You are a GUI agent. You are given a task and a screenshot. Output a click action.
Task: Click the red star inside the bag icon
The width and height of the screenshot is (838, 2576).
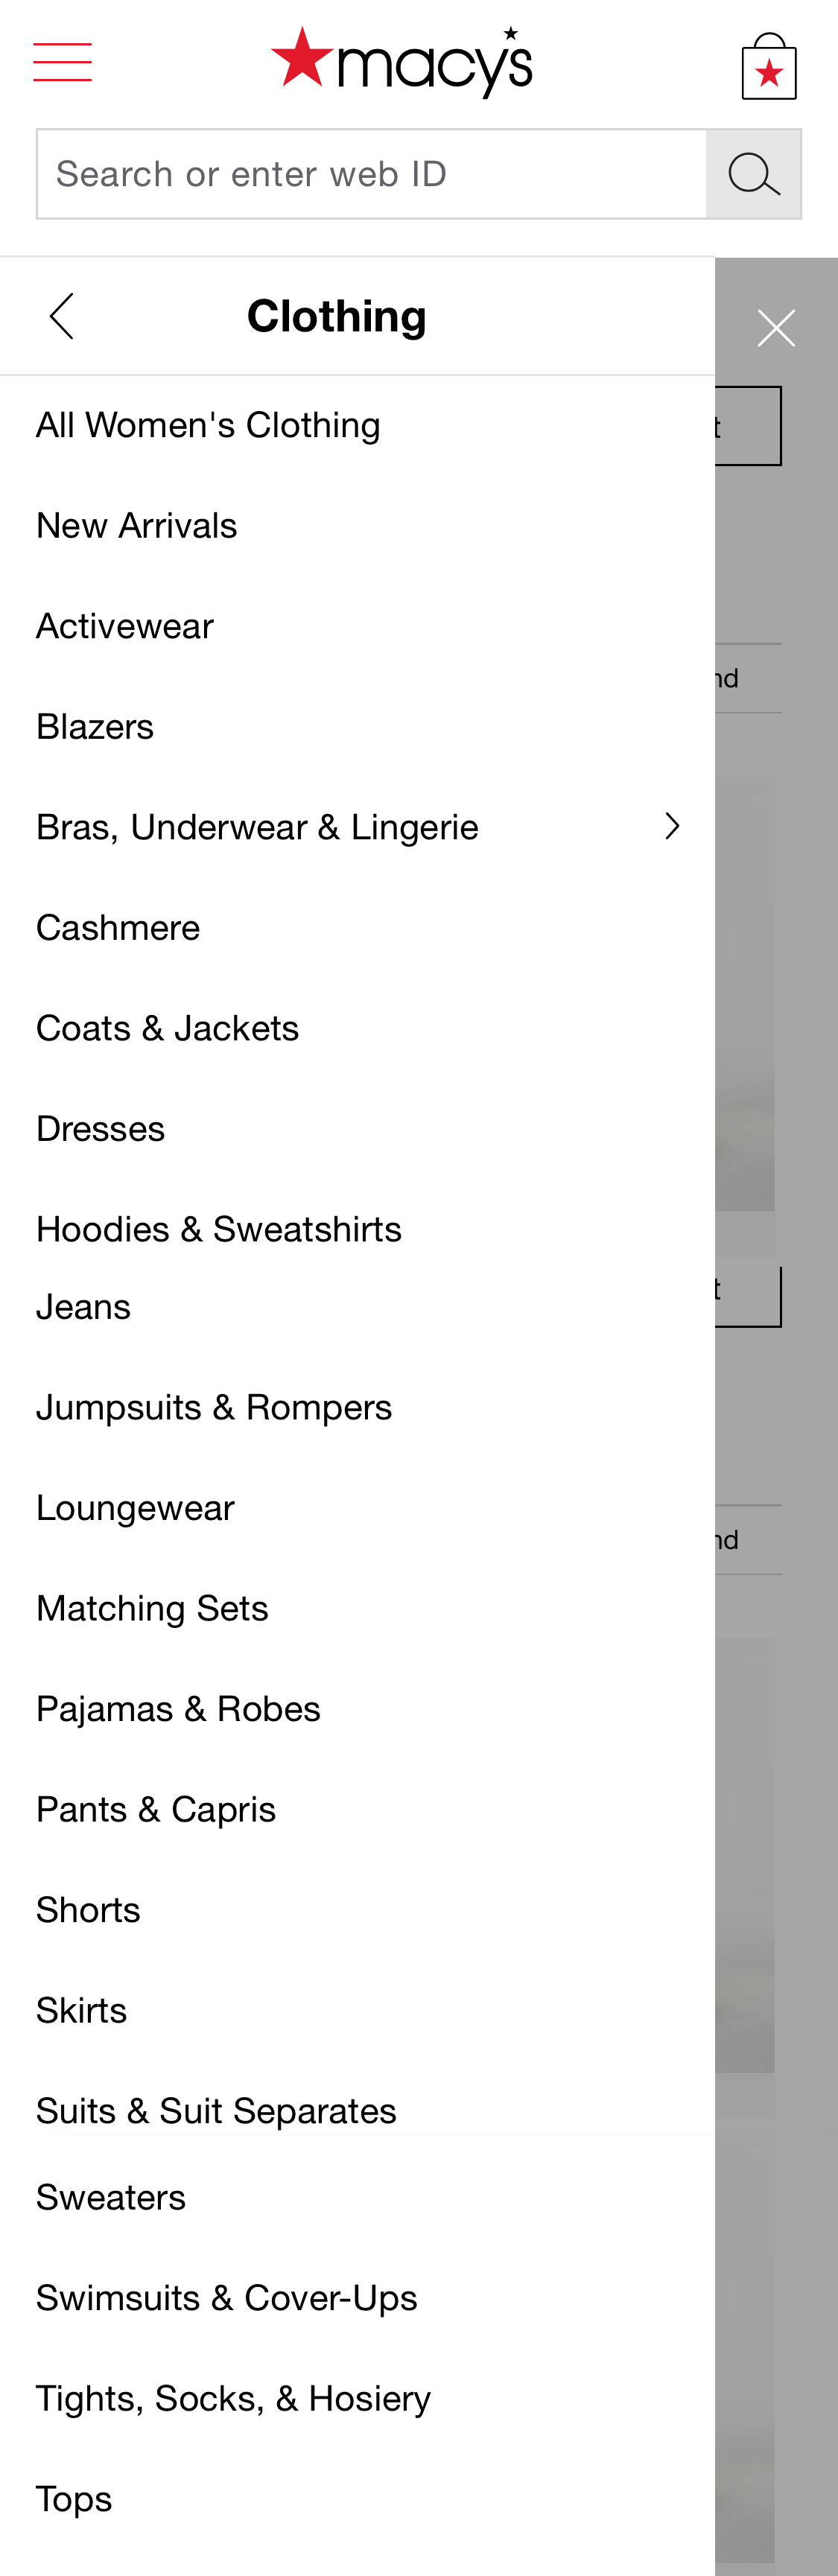coord(770,72)
